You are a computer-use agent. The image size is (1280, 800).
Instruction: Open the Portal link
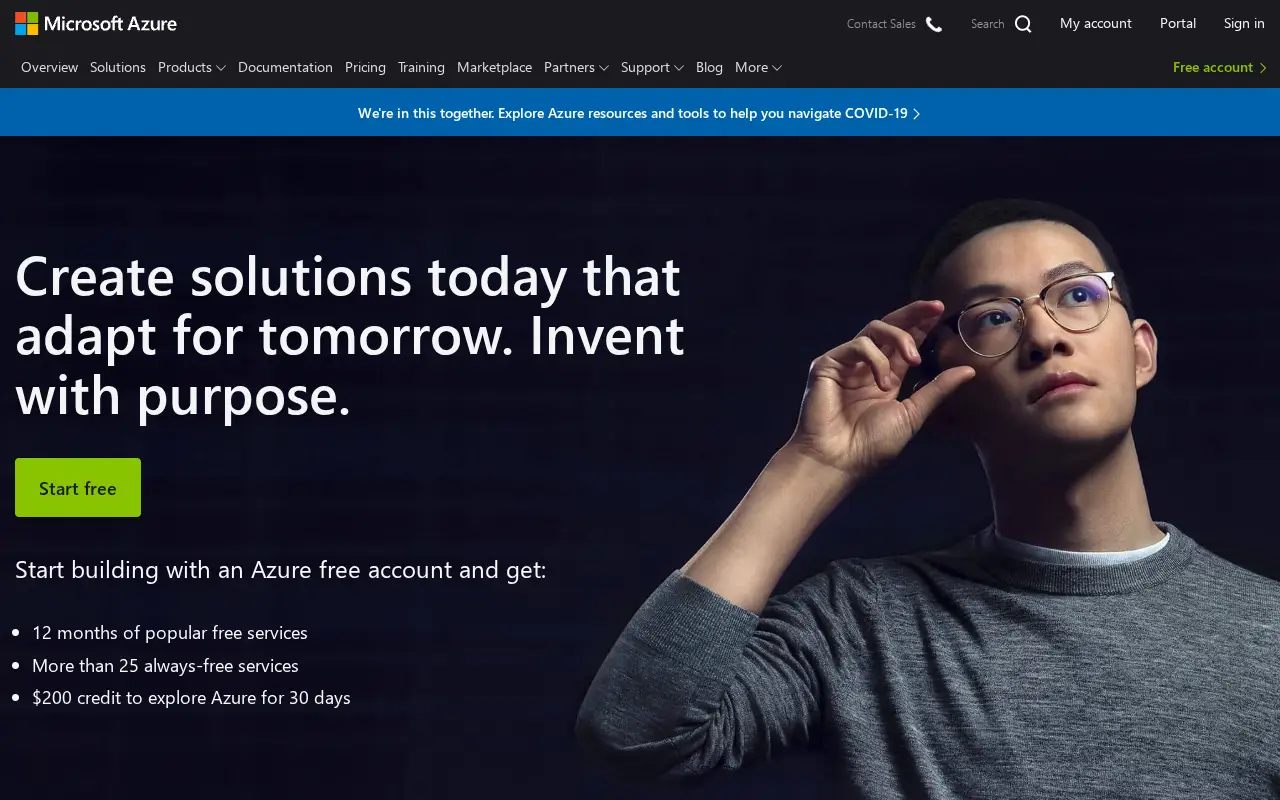(1178, 23)
